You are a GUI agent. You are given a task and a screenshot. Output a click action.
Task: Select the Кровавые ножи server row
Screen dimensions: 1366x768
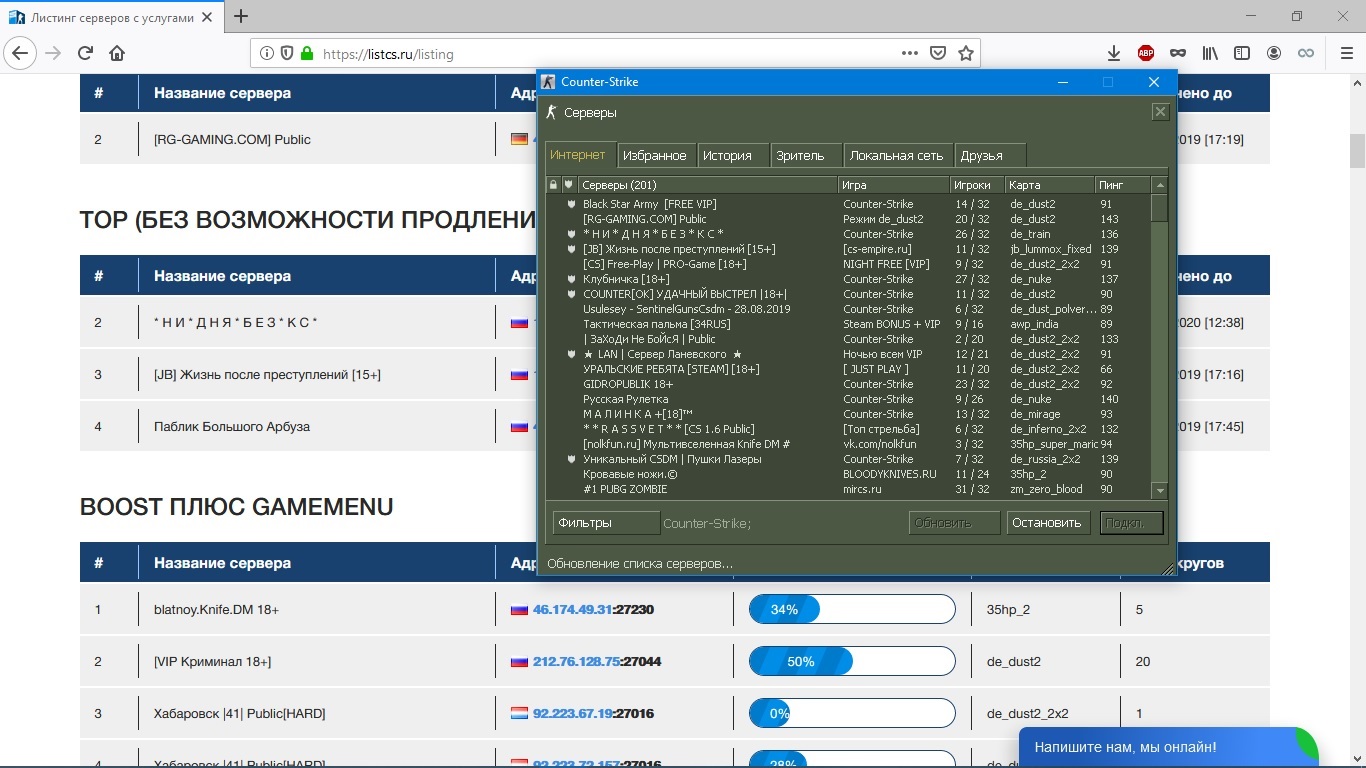coord(848,474)
